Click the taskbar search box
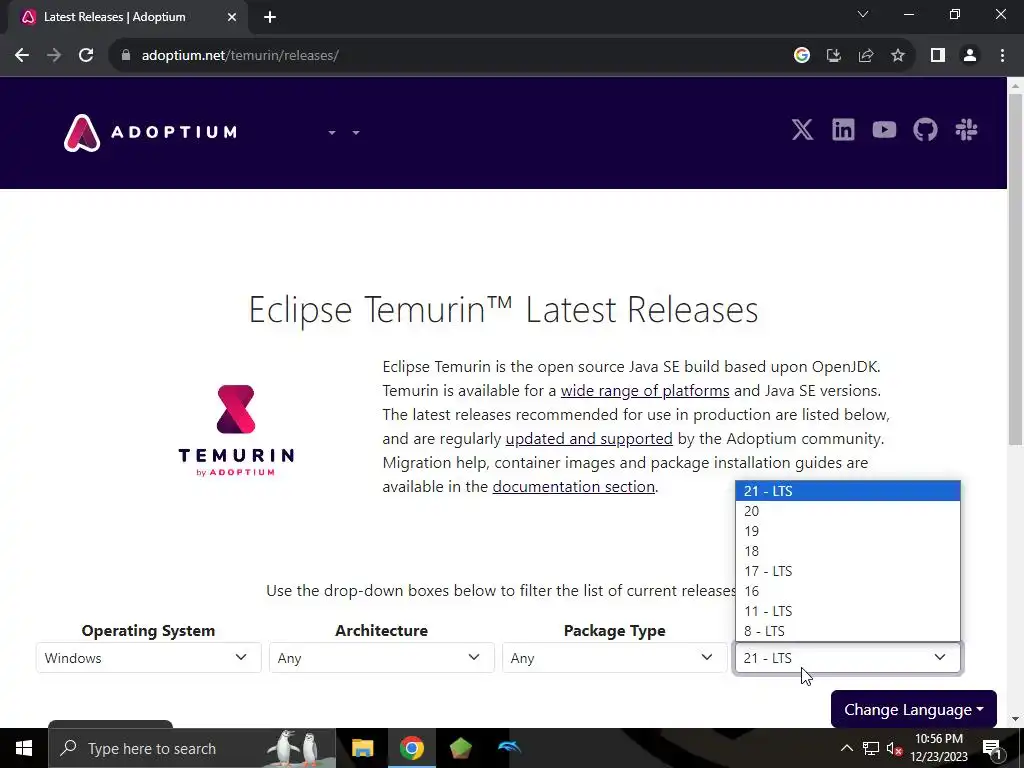Viewport: 1024px width, 768px height. coord(192,748)
